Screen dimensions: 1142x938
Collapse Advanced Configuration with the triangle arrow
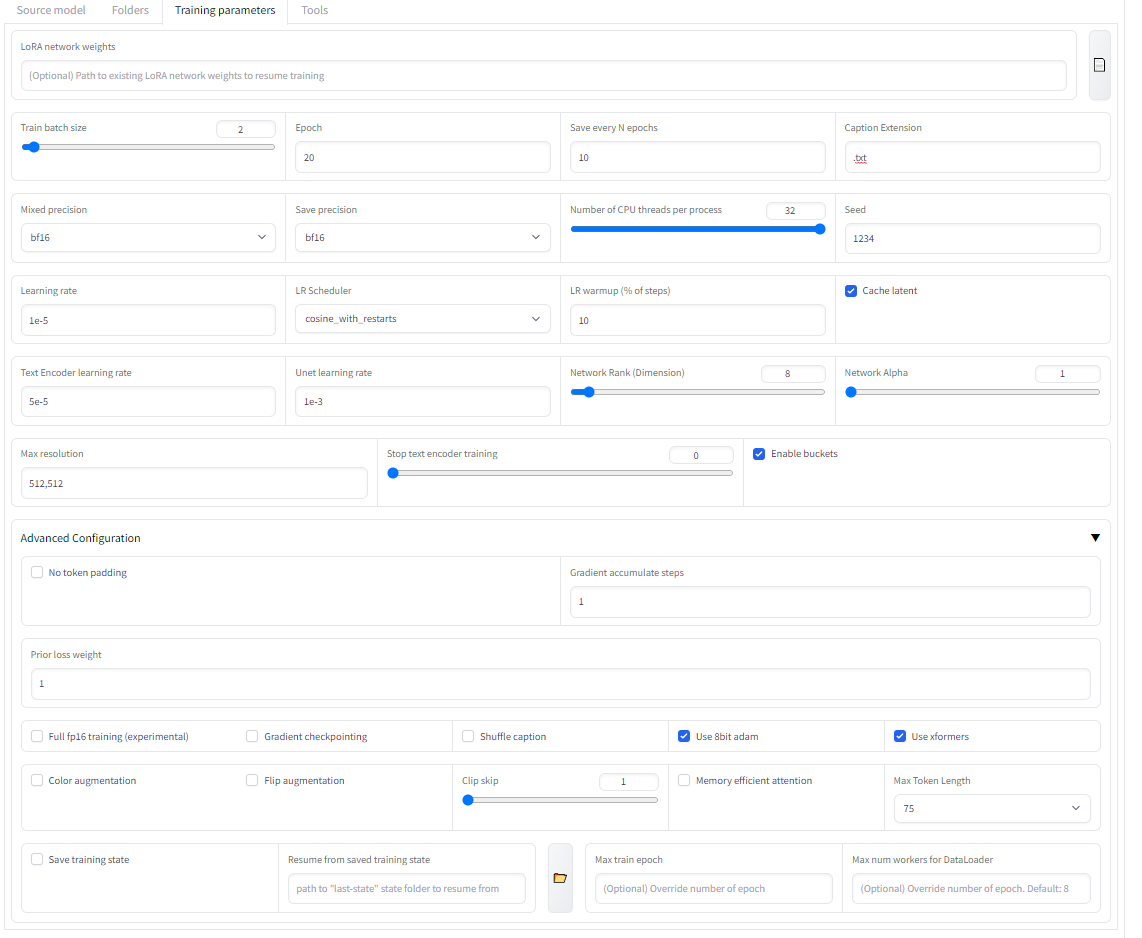coord(1095,537)
